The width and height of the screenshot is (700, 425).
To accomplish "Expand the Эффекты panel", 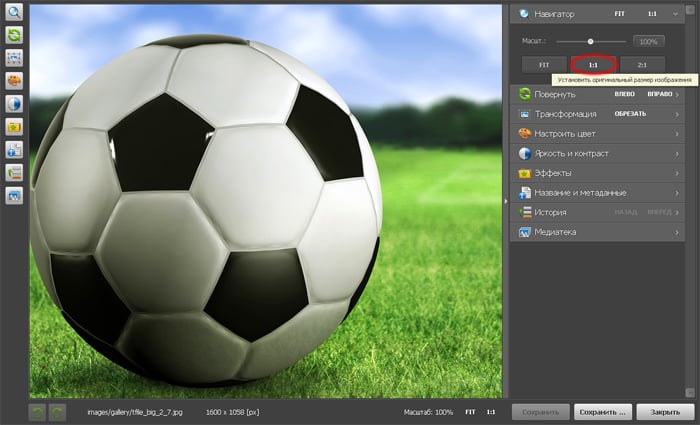I will point(597,173).
